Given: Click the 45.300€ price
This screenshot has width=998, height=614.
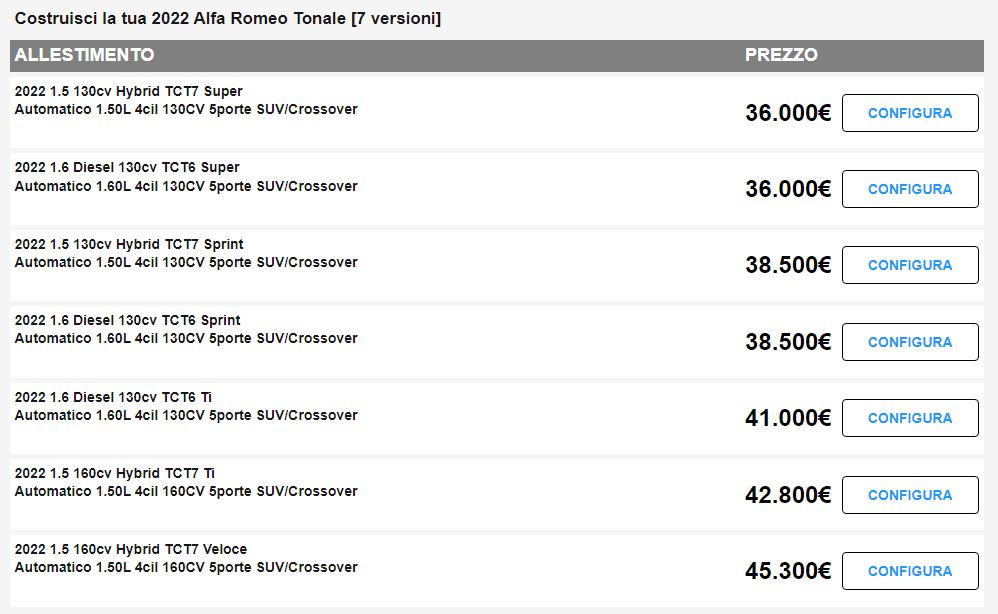Looking at the screenshot, I should [787, 571].
